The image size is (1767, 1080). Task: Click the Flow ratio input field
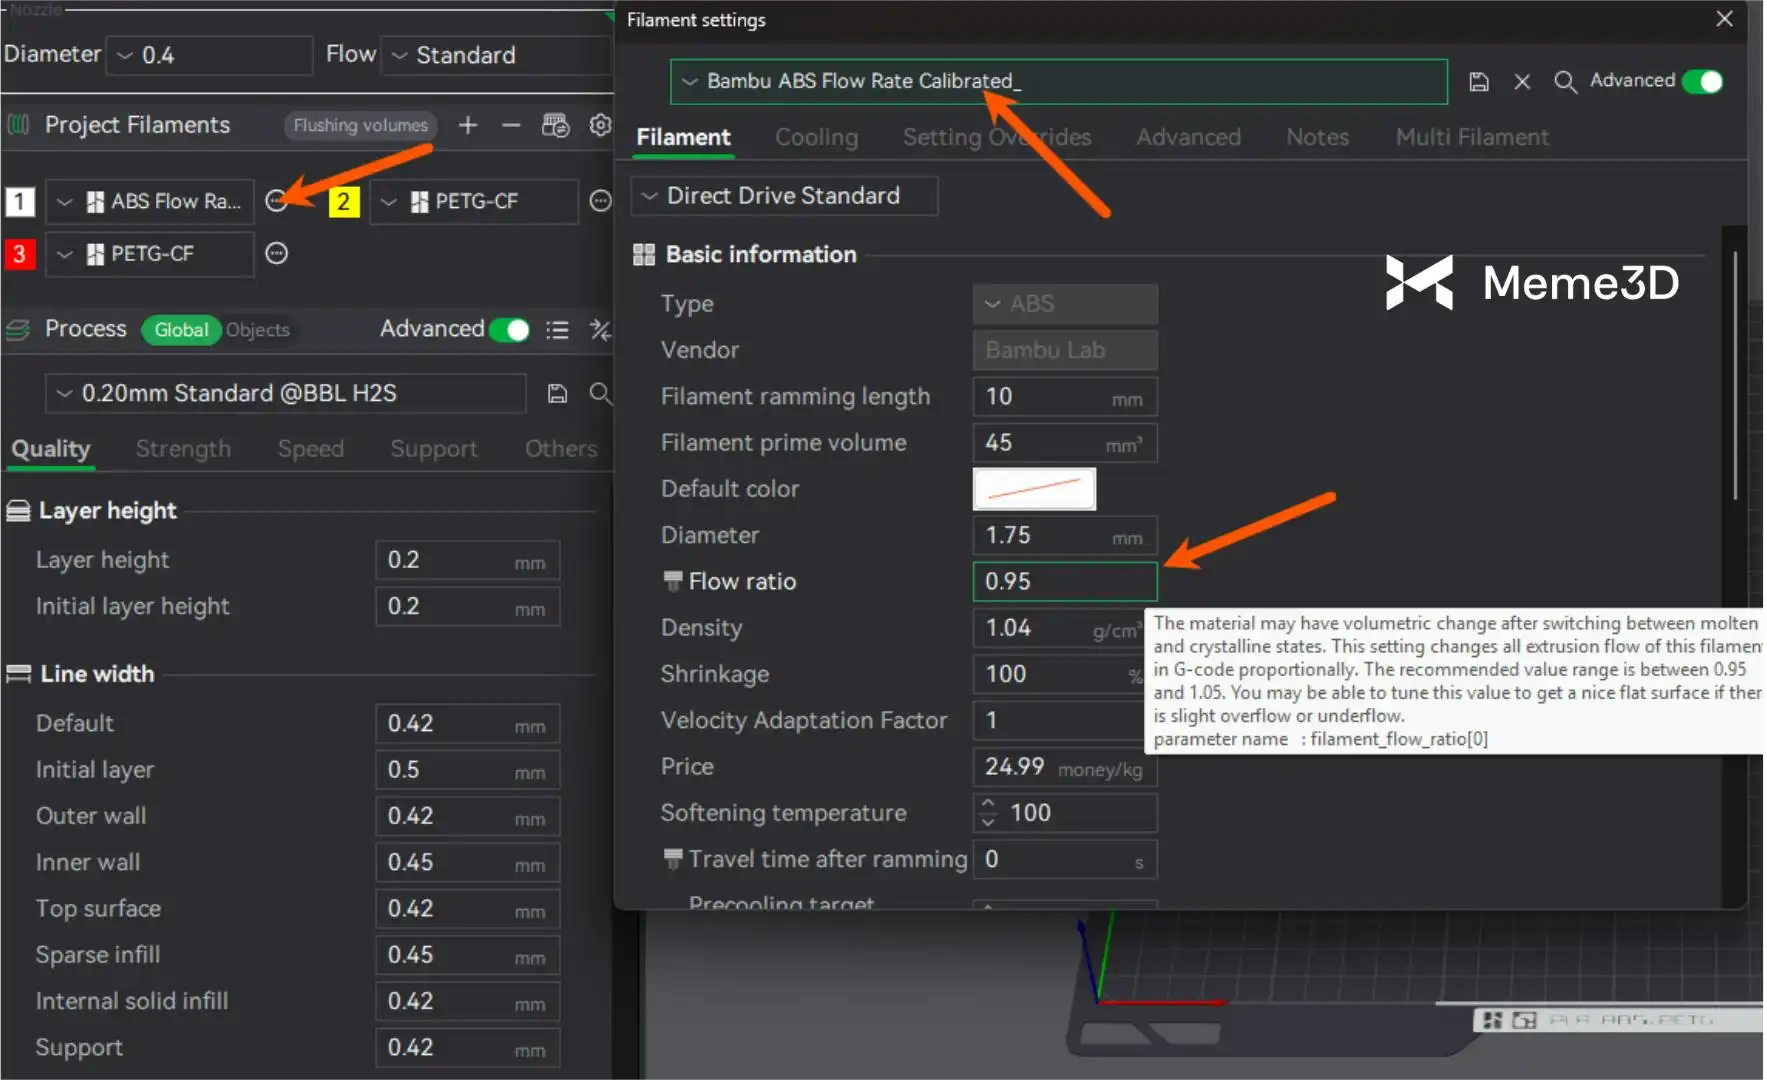(1063, 582)
